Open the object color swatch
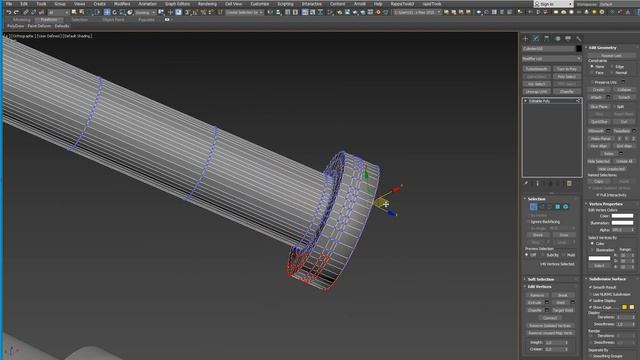 578,49
